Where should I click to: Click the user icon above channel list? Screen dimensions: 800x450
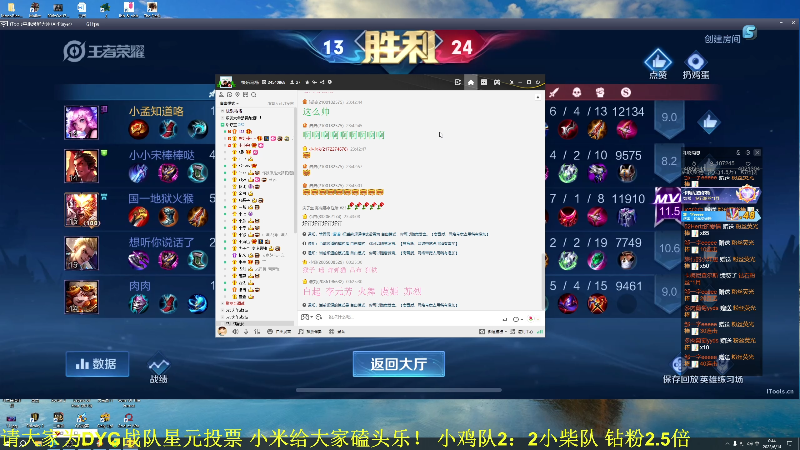(x=221, y=95)
